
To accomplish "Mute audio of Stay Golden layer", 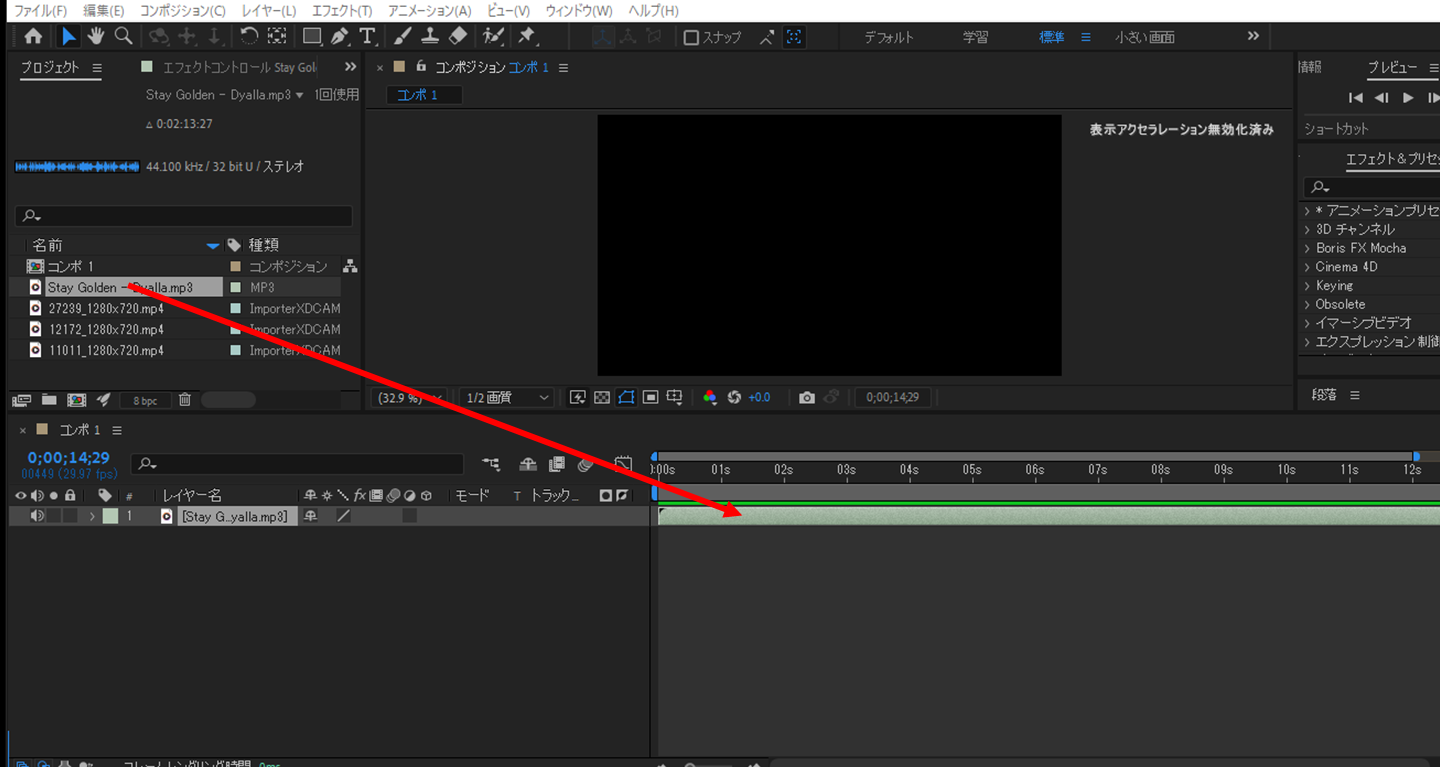I will click(x=37, y=516).
